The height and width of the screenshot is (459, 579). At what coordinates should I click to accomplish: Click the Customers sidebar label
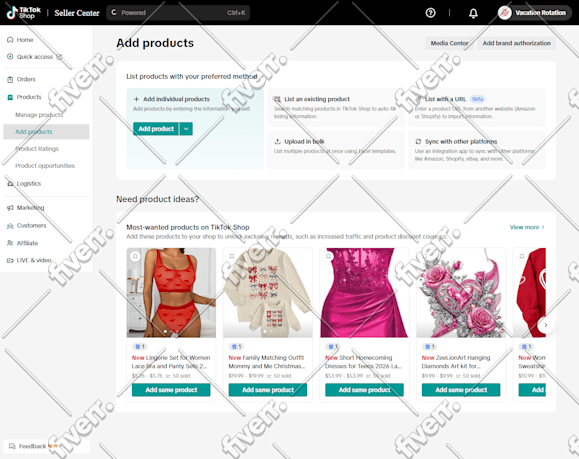pos(31,226)
